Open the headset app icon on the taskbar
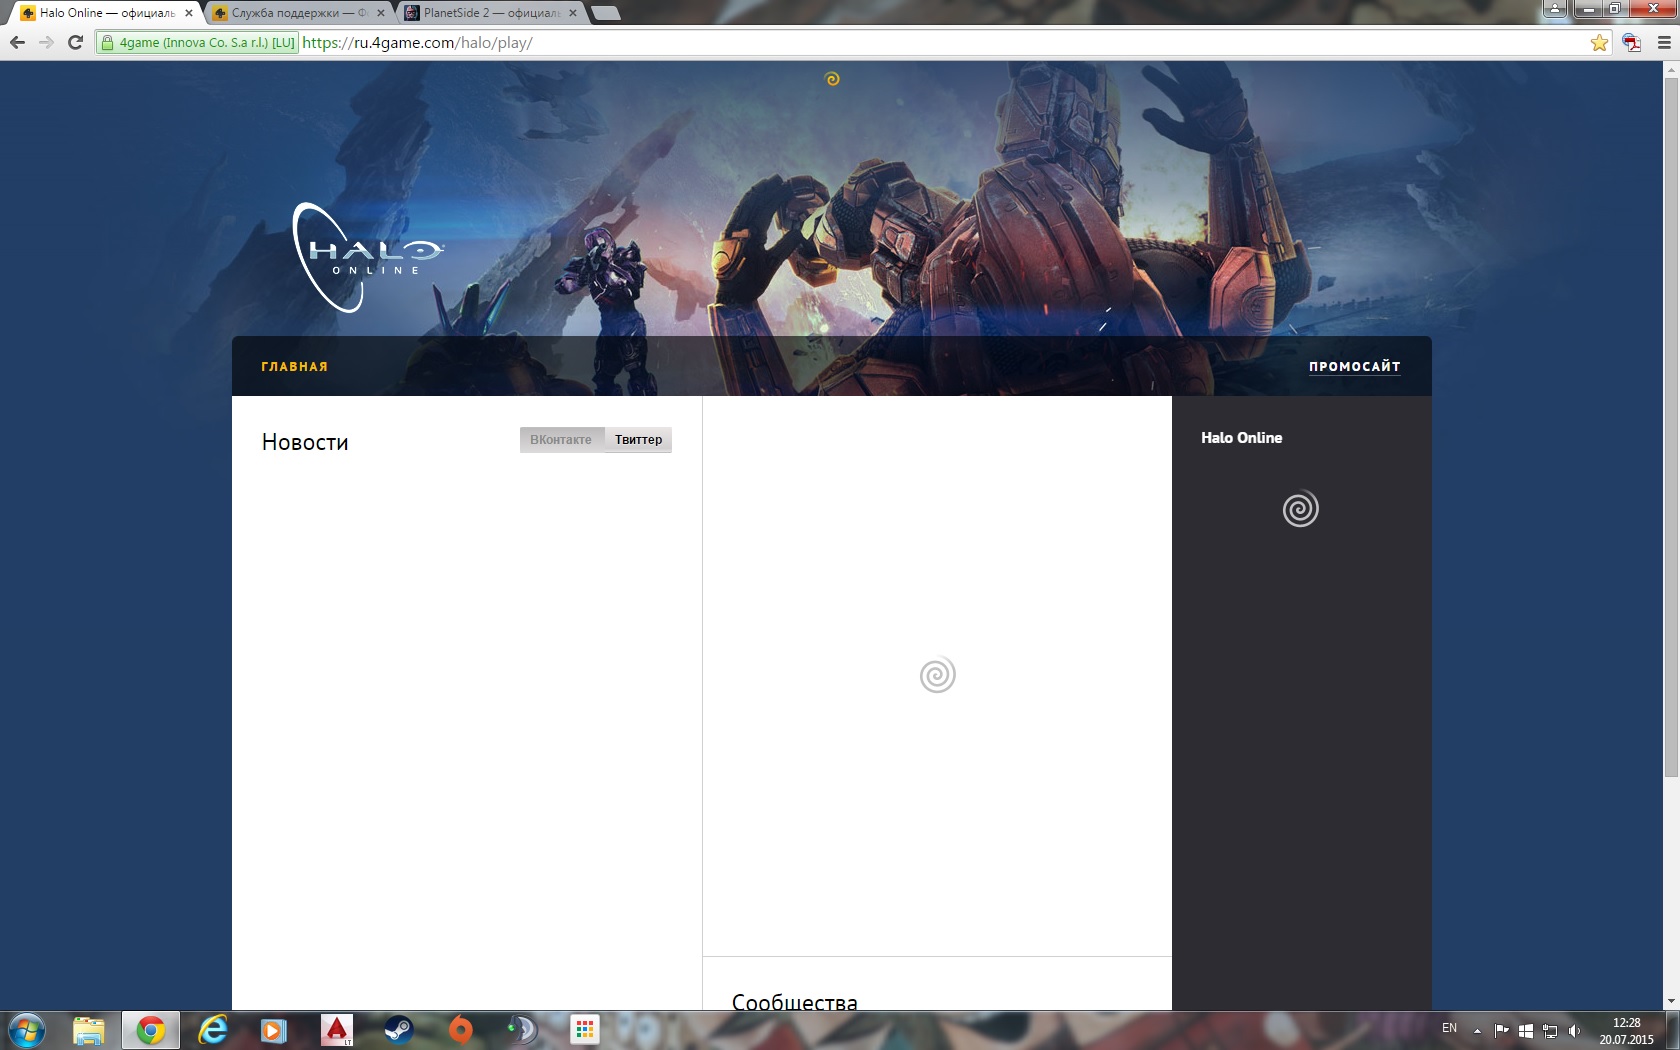This screenshot has height=1050, width=1680. [523, 1030]
